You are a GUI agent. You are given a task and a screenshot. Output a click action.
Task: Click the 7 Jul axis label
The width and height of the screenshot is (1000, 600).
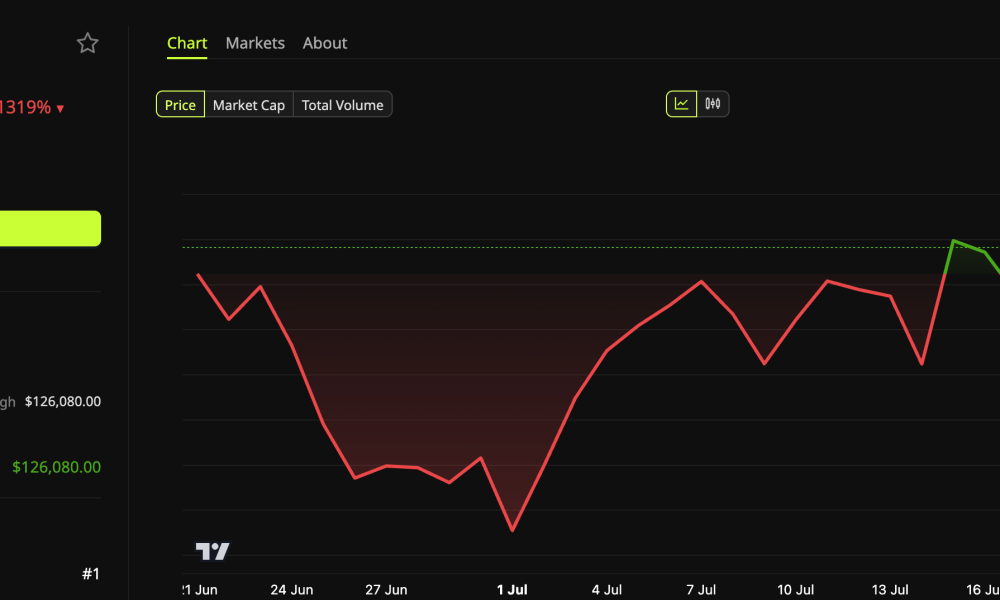(x=701, y=590)
